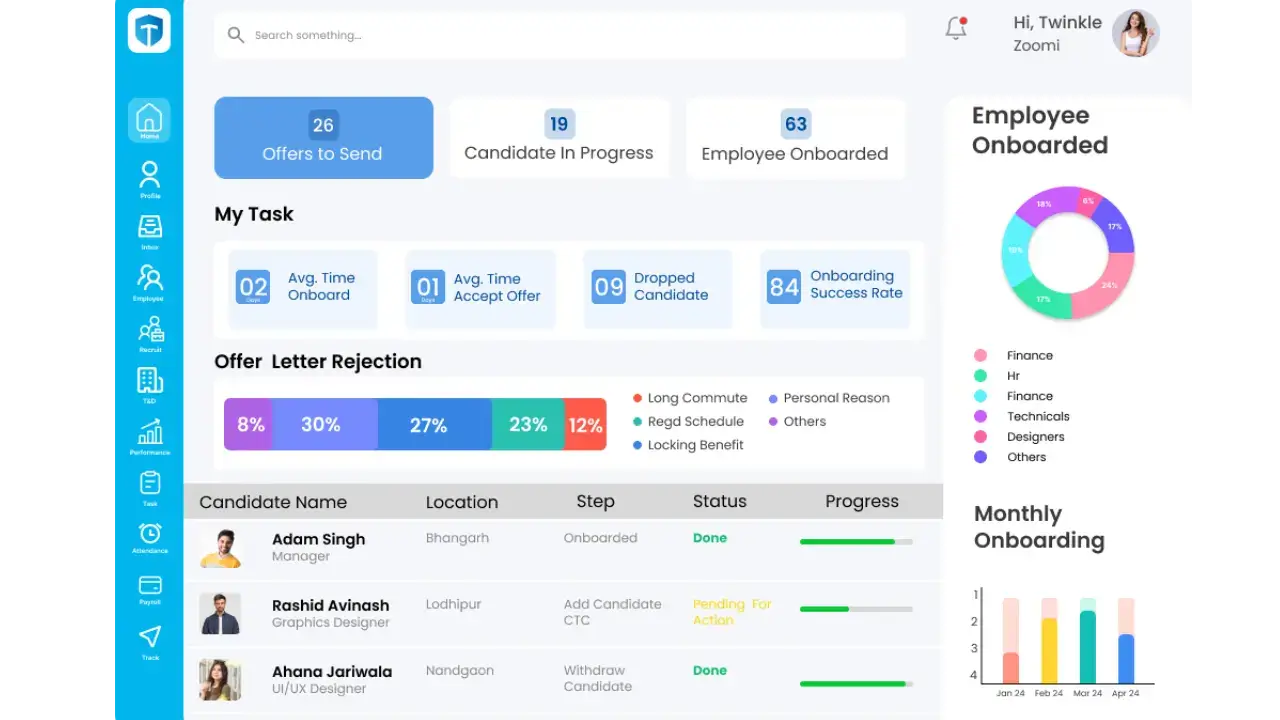Select the T&D sidebar icon
1280x720 pixels.
pos(148,381)
